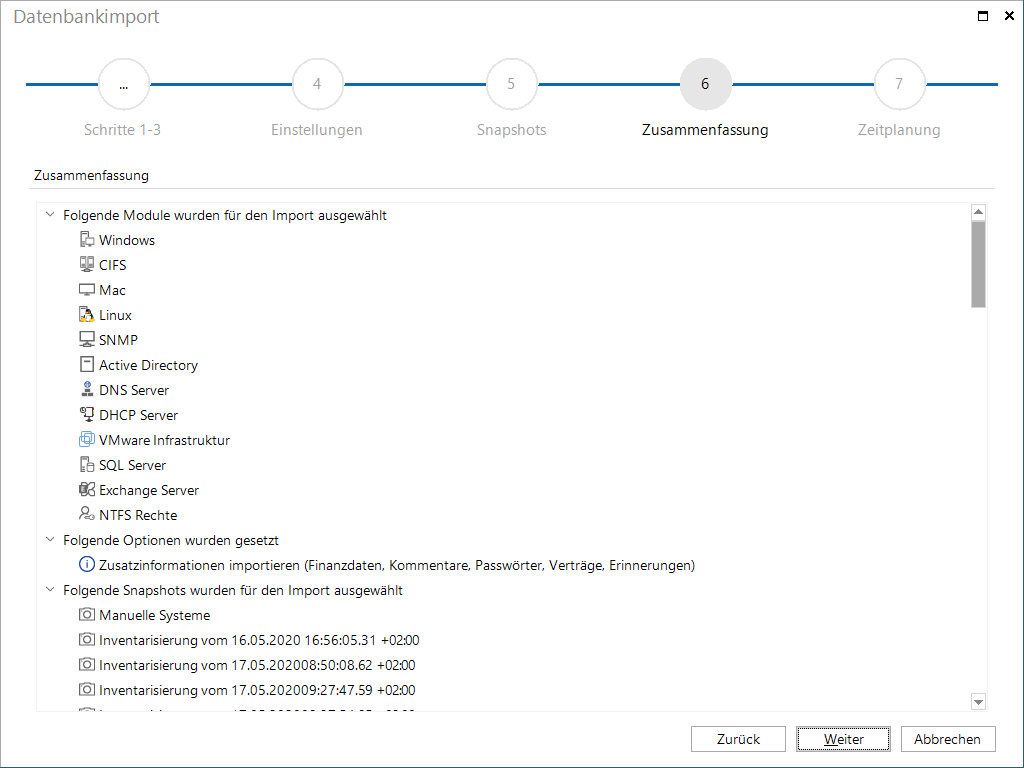
Task: Collapse the 'Folgende Snapshots' section
Action: pyautogui.click(x=50, y=589)
